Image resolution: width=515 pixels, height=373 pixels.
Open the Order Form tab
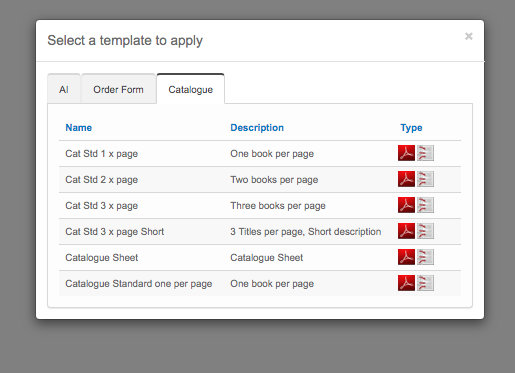(x=118, y=89)
